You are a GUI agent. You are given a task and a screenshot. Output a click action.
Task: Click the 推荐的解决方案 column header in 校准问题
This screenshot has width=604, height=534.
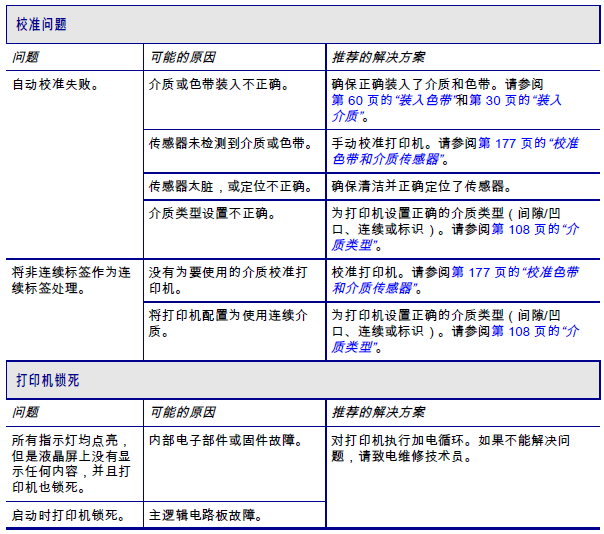click(463, 57)
